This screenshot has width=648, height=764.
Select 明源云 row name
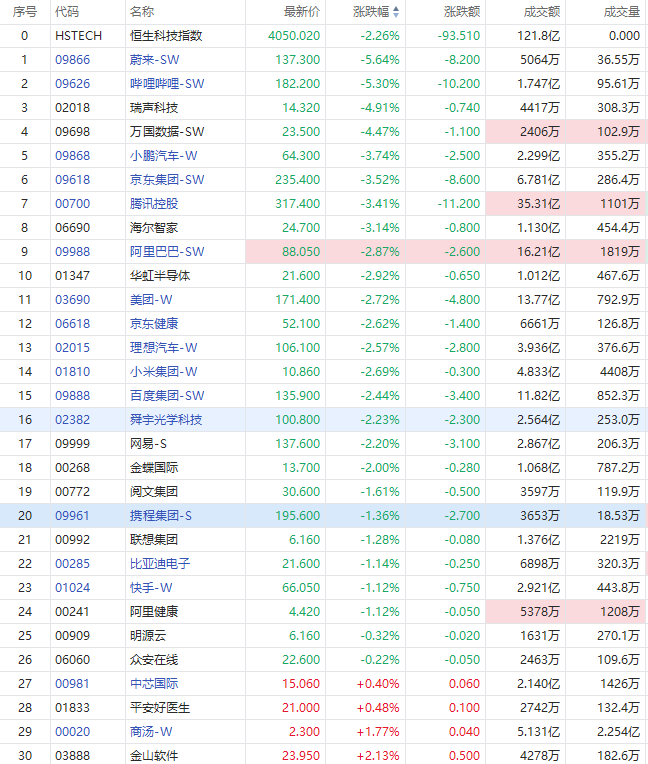(x=148, y=635)
